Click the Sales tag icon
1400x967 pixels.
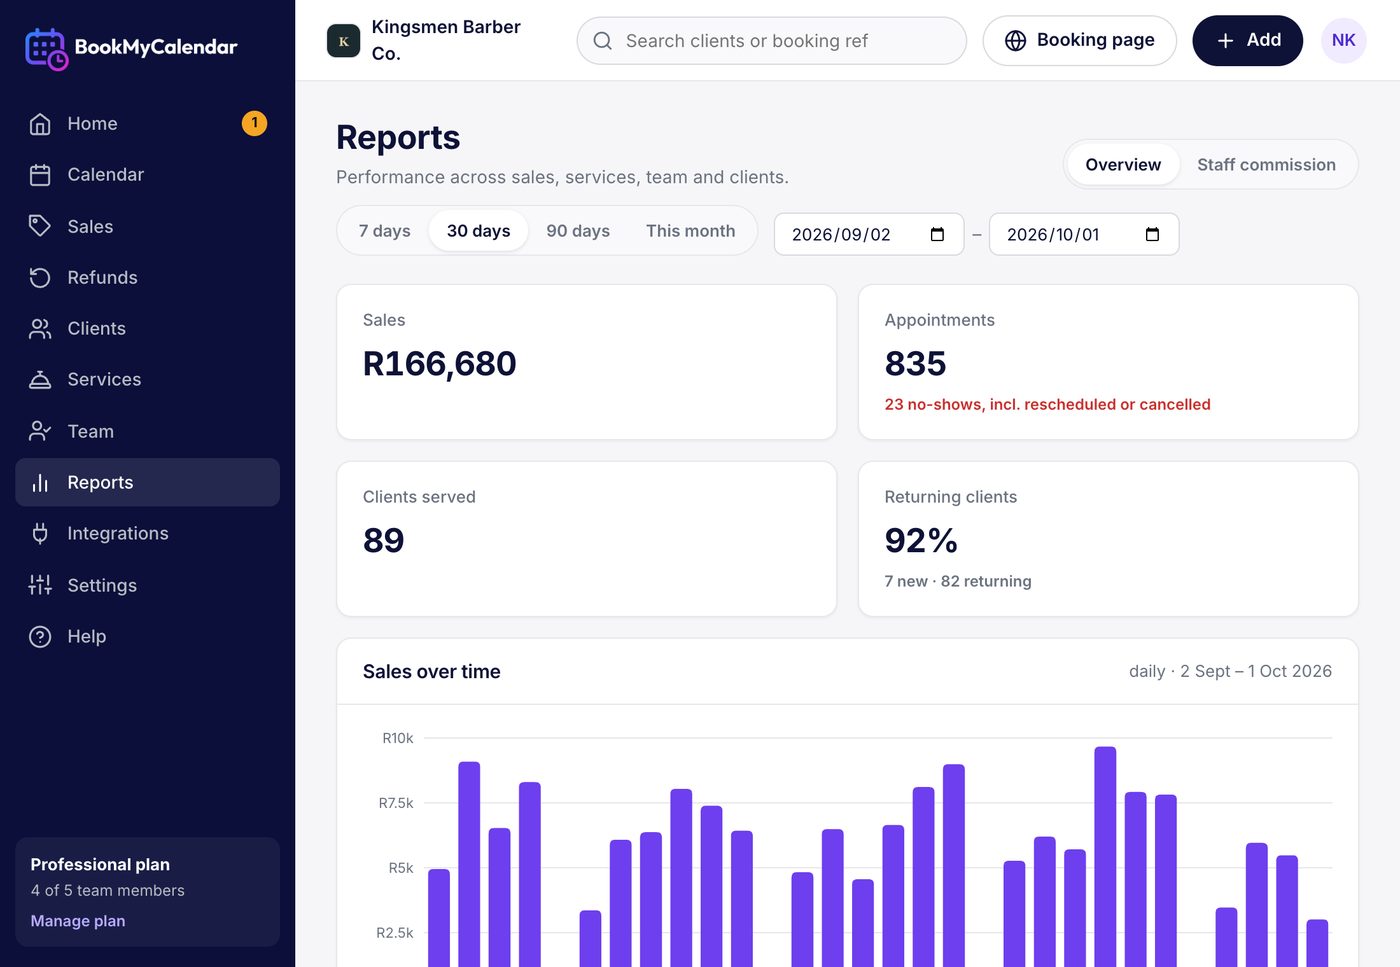pos(40,226)
